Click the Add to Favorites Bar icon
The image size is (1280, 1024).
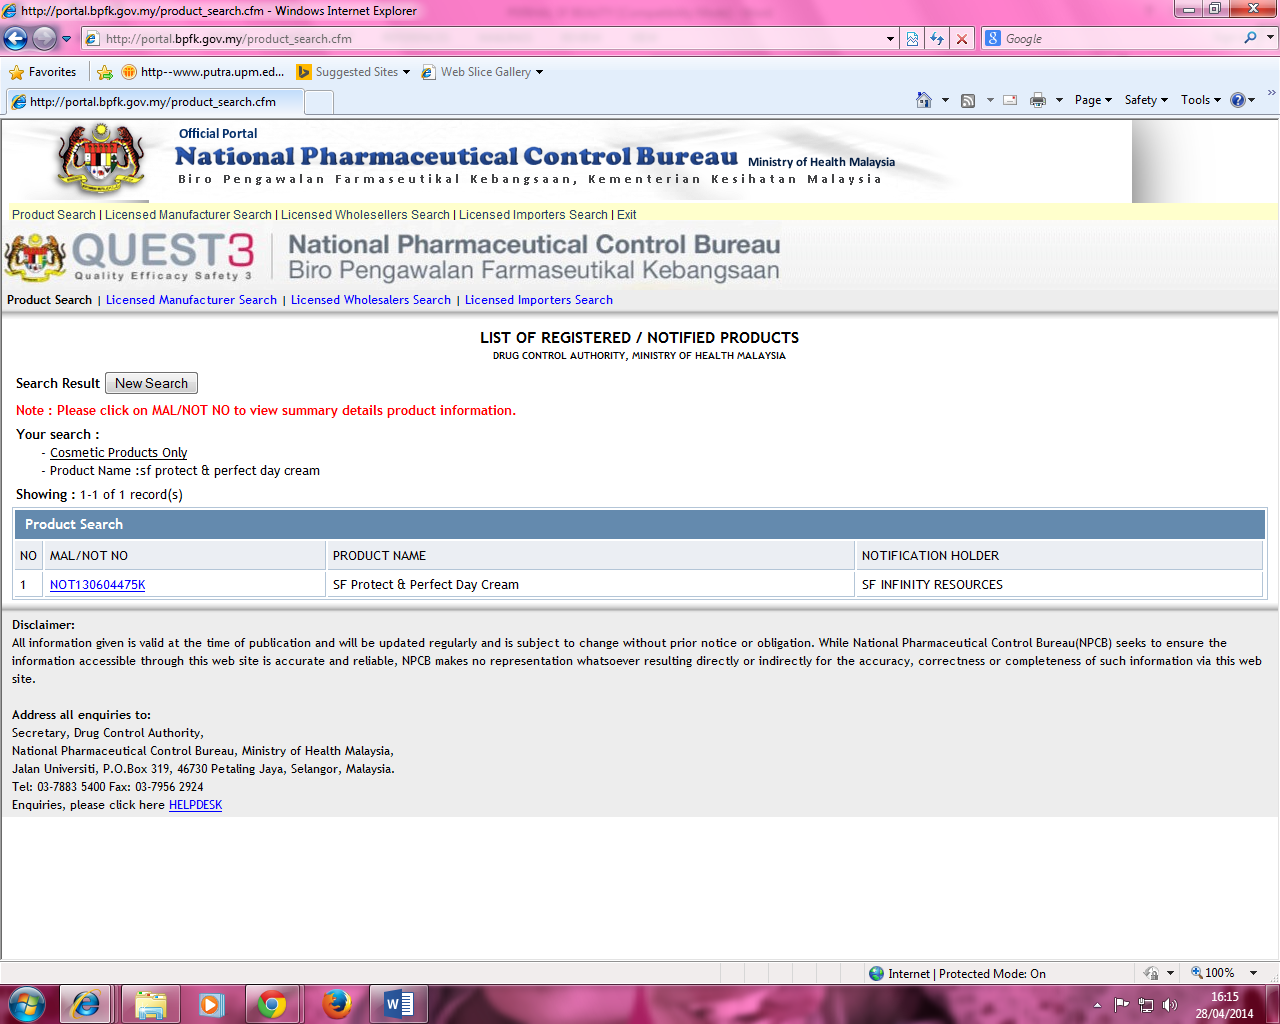105,72
